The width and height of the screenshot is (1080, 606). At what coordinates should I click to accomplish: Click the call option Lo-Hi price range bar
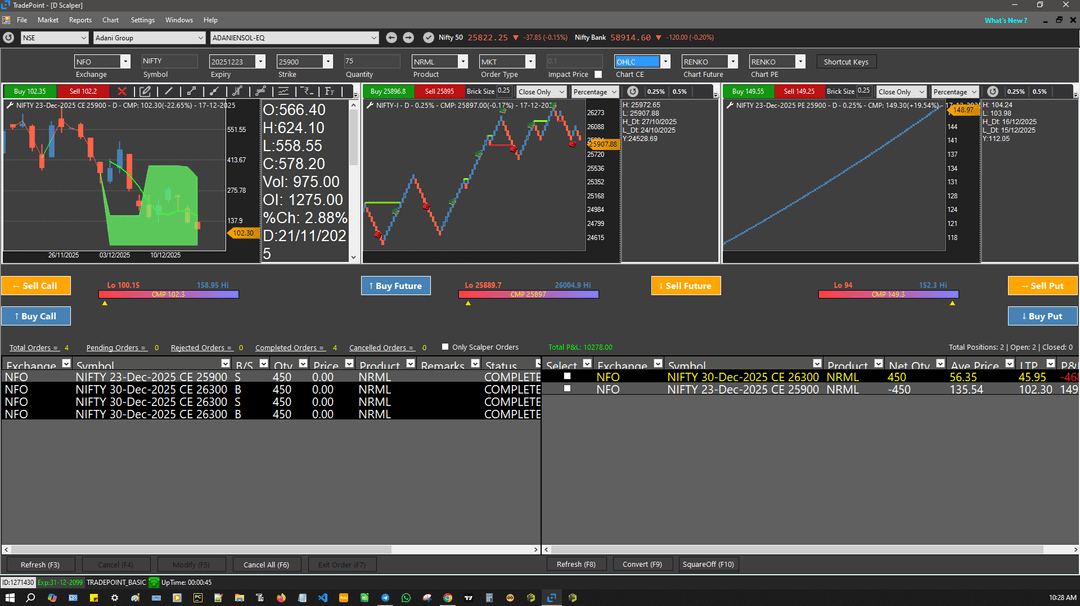169,294
